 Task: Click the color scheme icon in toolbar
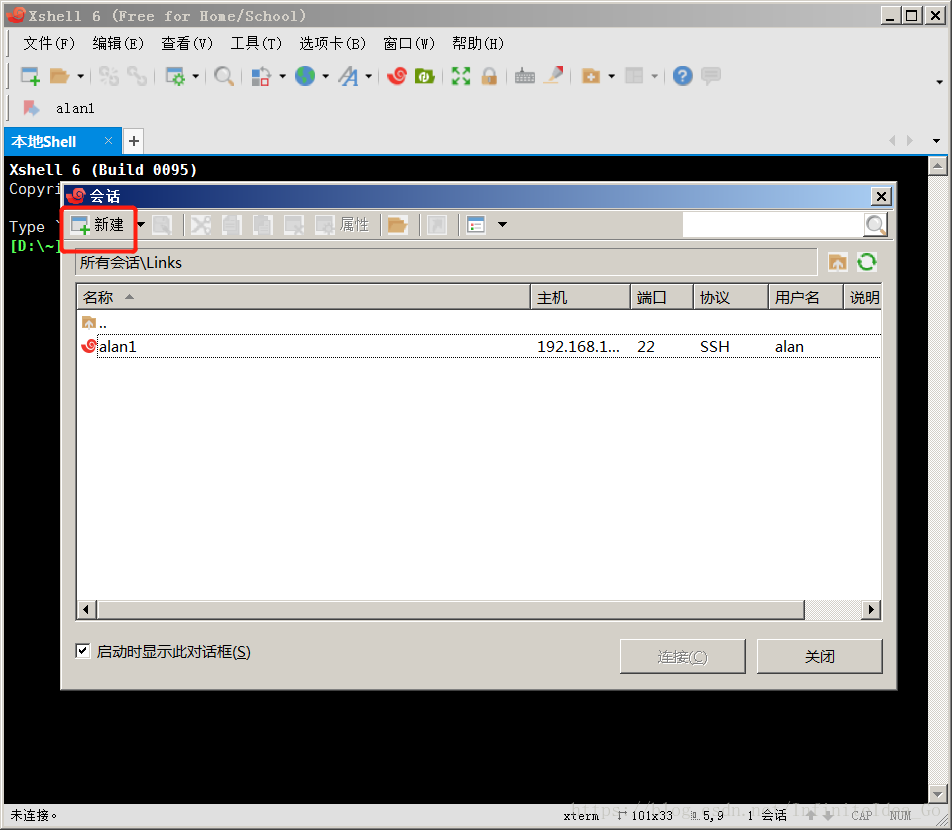[x=260, y=76]
